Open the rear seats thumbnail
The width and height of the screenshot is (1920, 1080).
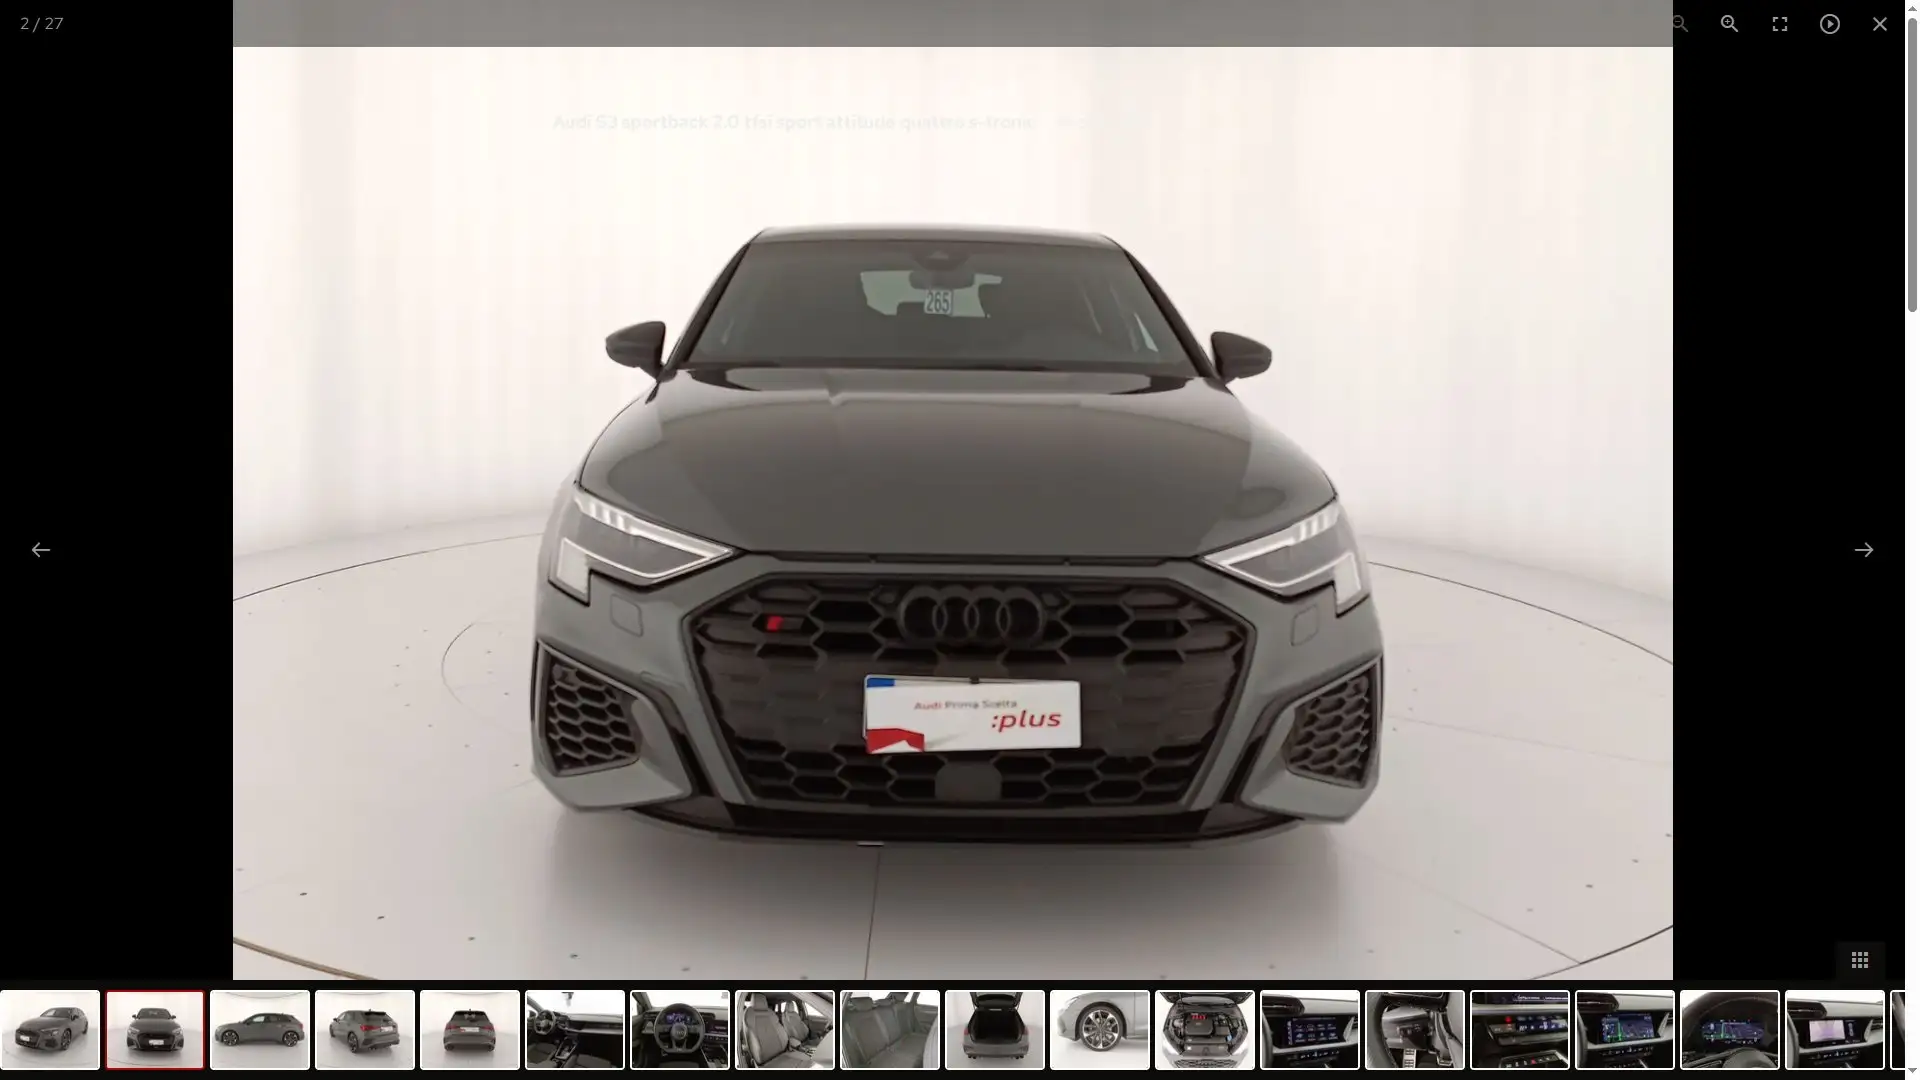[890, 1030]
